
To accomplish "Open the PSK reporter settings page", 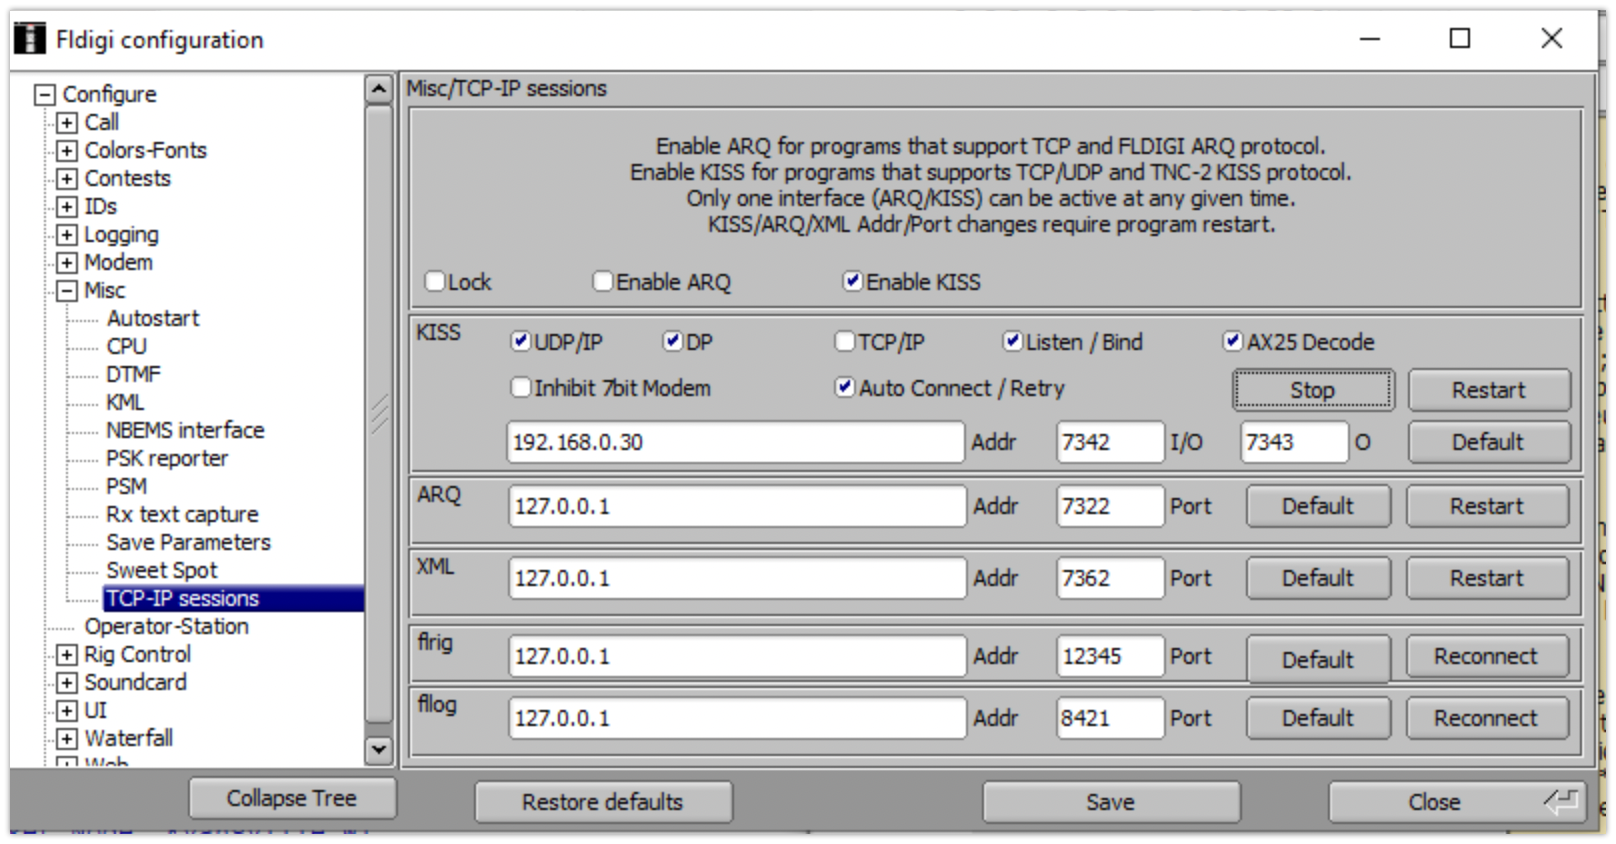I will click(x=167, y=458).
